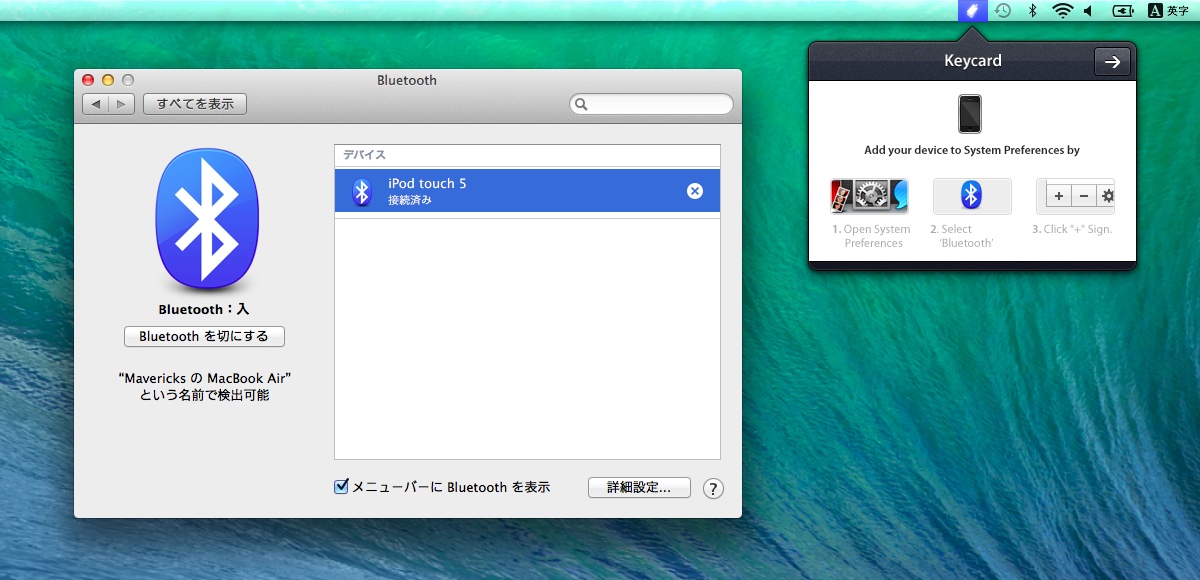Screen dimensions: 1200x580
Task: Click the plus sign in Keycard step 3
Action: click(x=1059, y=197)
